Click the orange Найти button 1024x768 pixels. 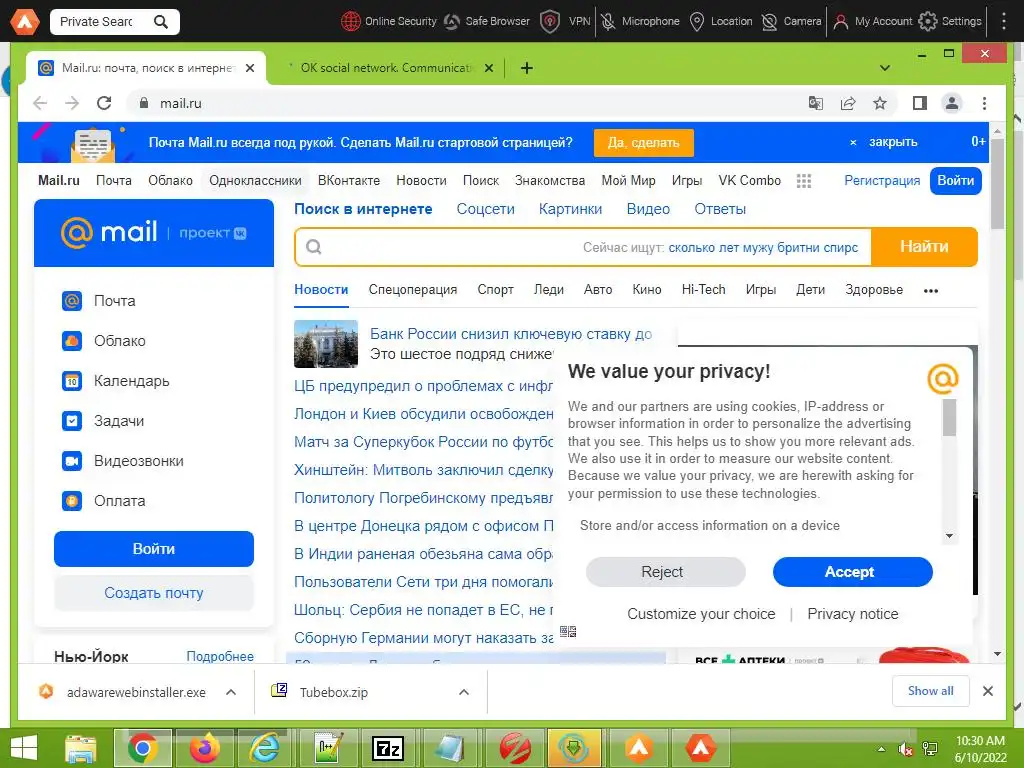point(924,247)
